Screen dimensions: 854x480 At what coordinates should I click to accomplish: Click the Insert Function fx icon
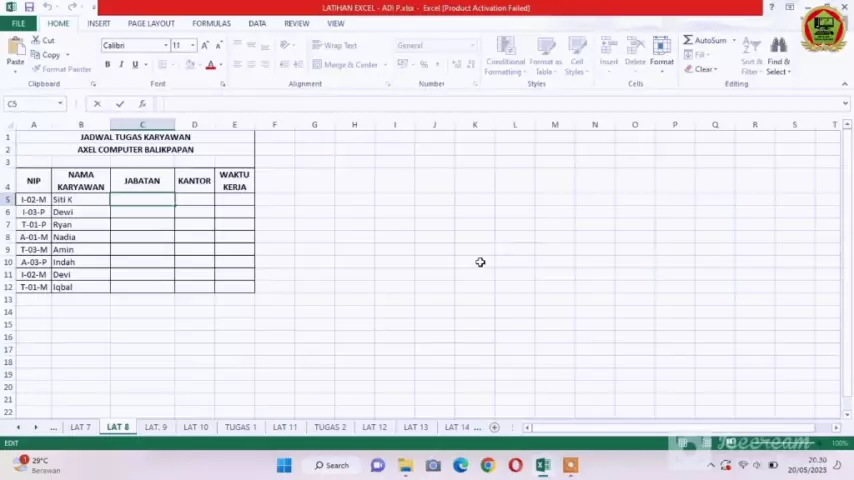point(142,104)
